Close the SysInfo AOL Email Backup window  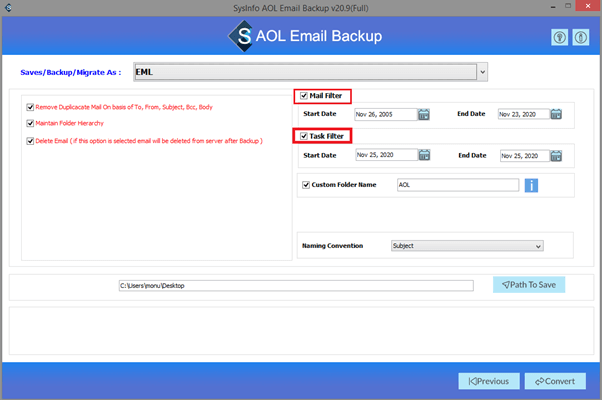point(588,6)
